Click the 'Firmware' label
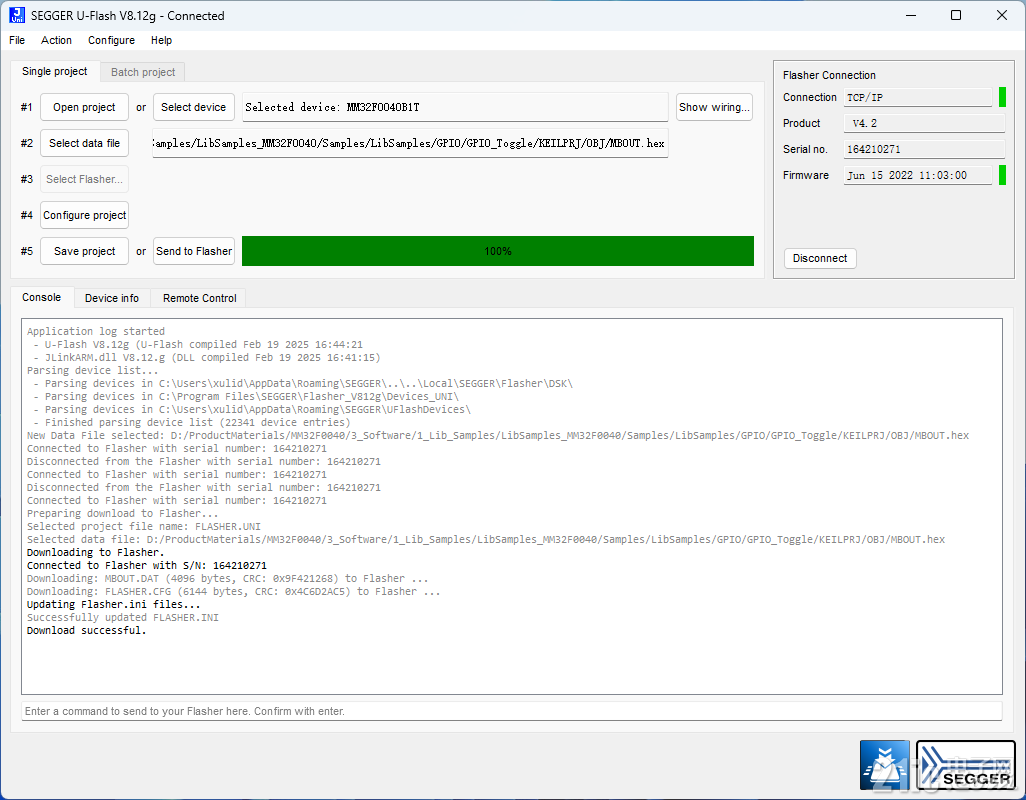Screen dimensions: 1026x800 806,175
